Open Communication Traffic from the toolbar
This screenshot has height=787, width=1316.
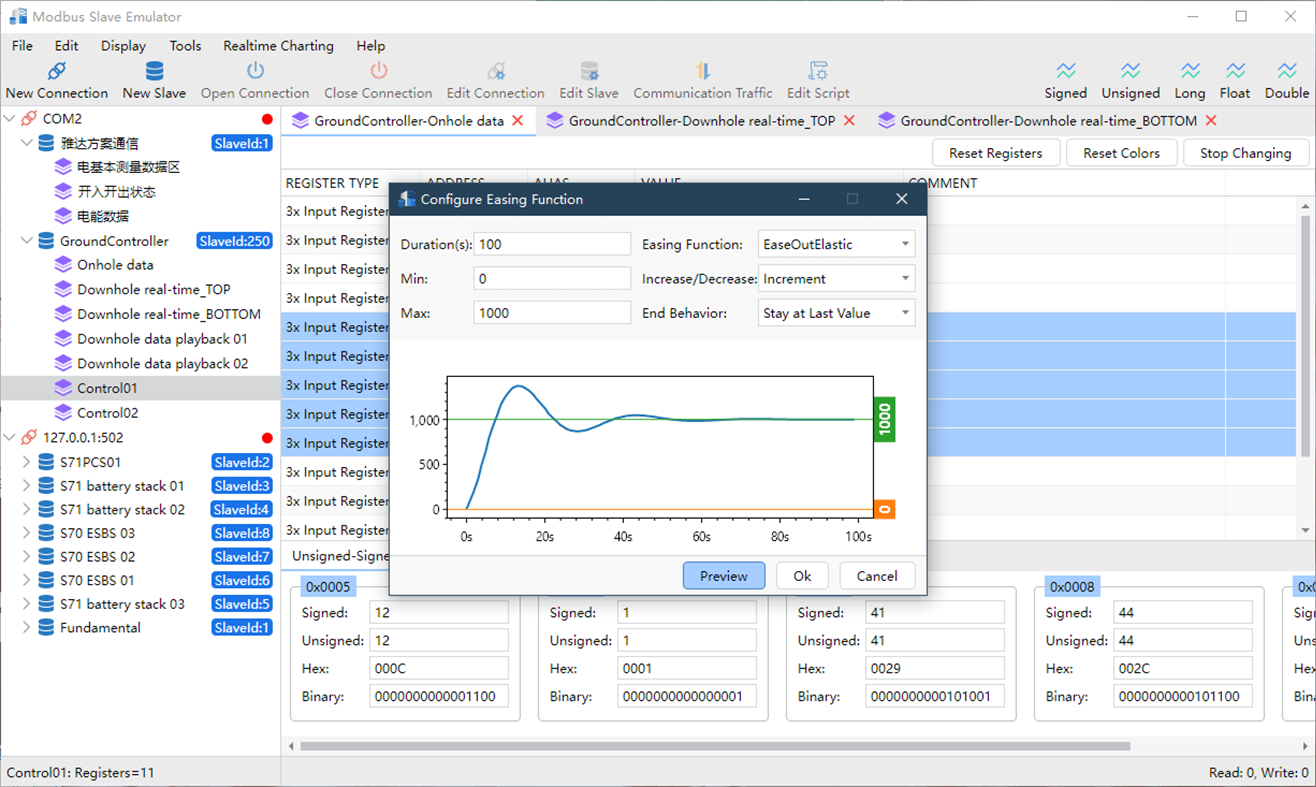703,71
